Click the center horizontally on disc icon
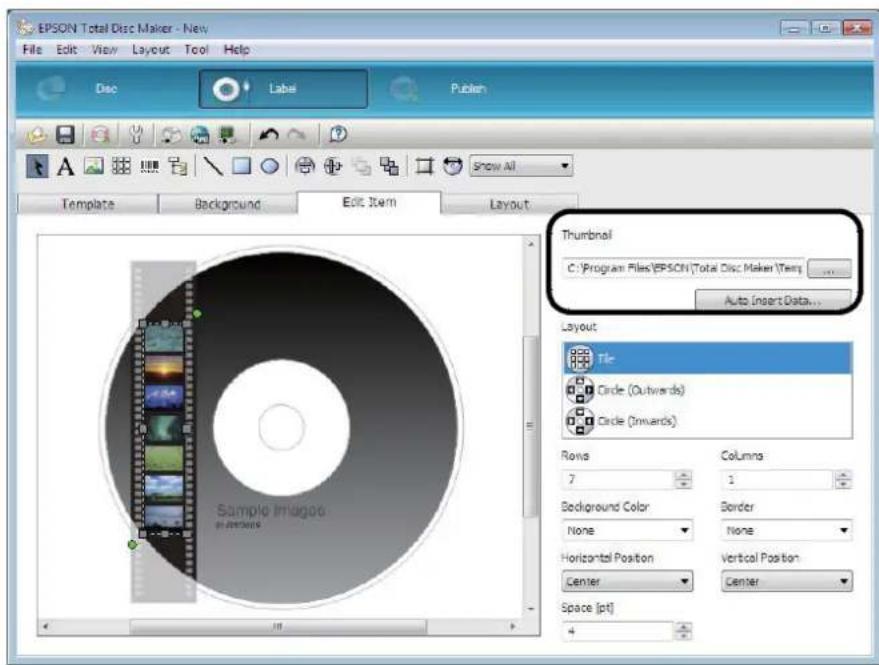The height and width of the screenshot is (665, 879). 304,166
